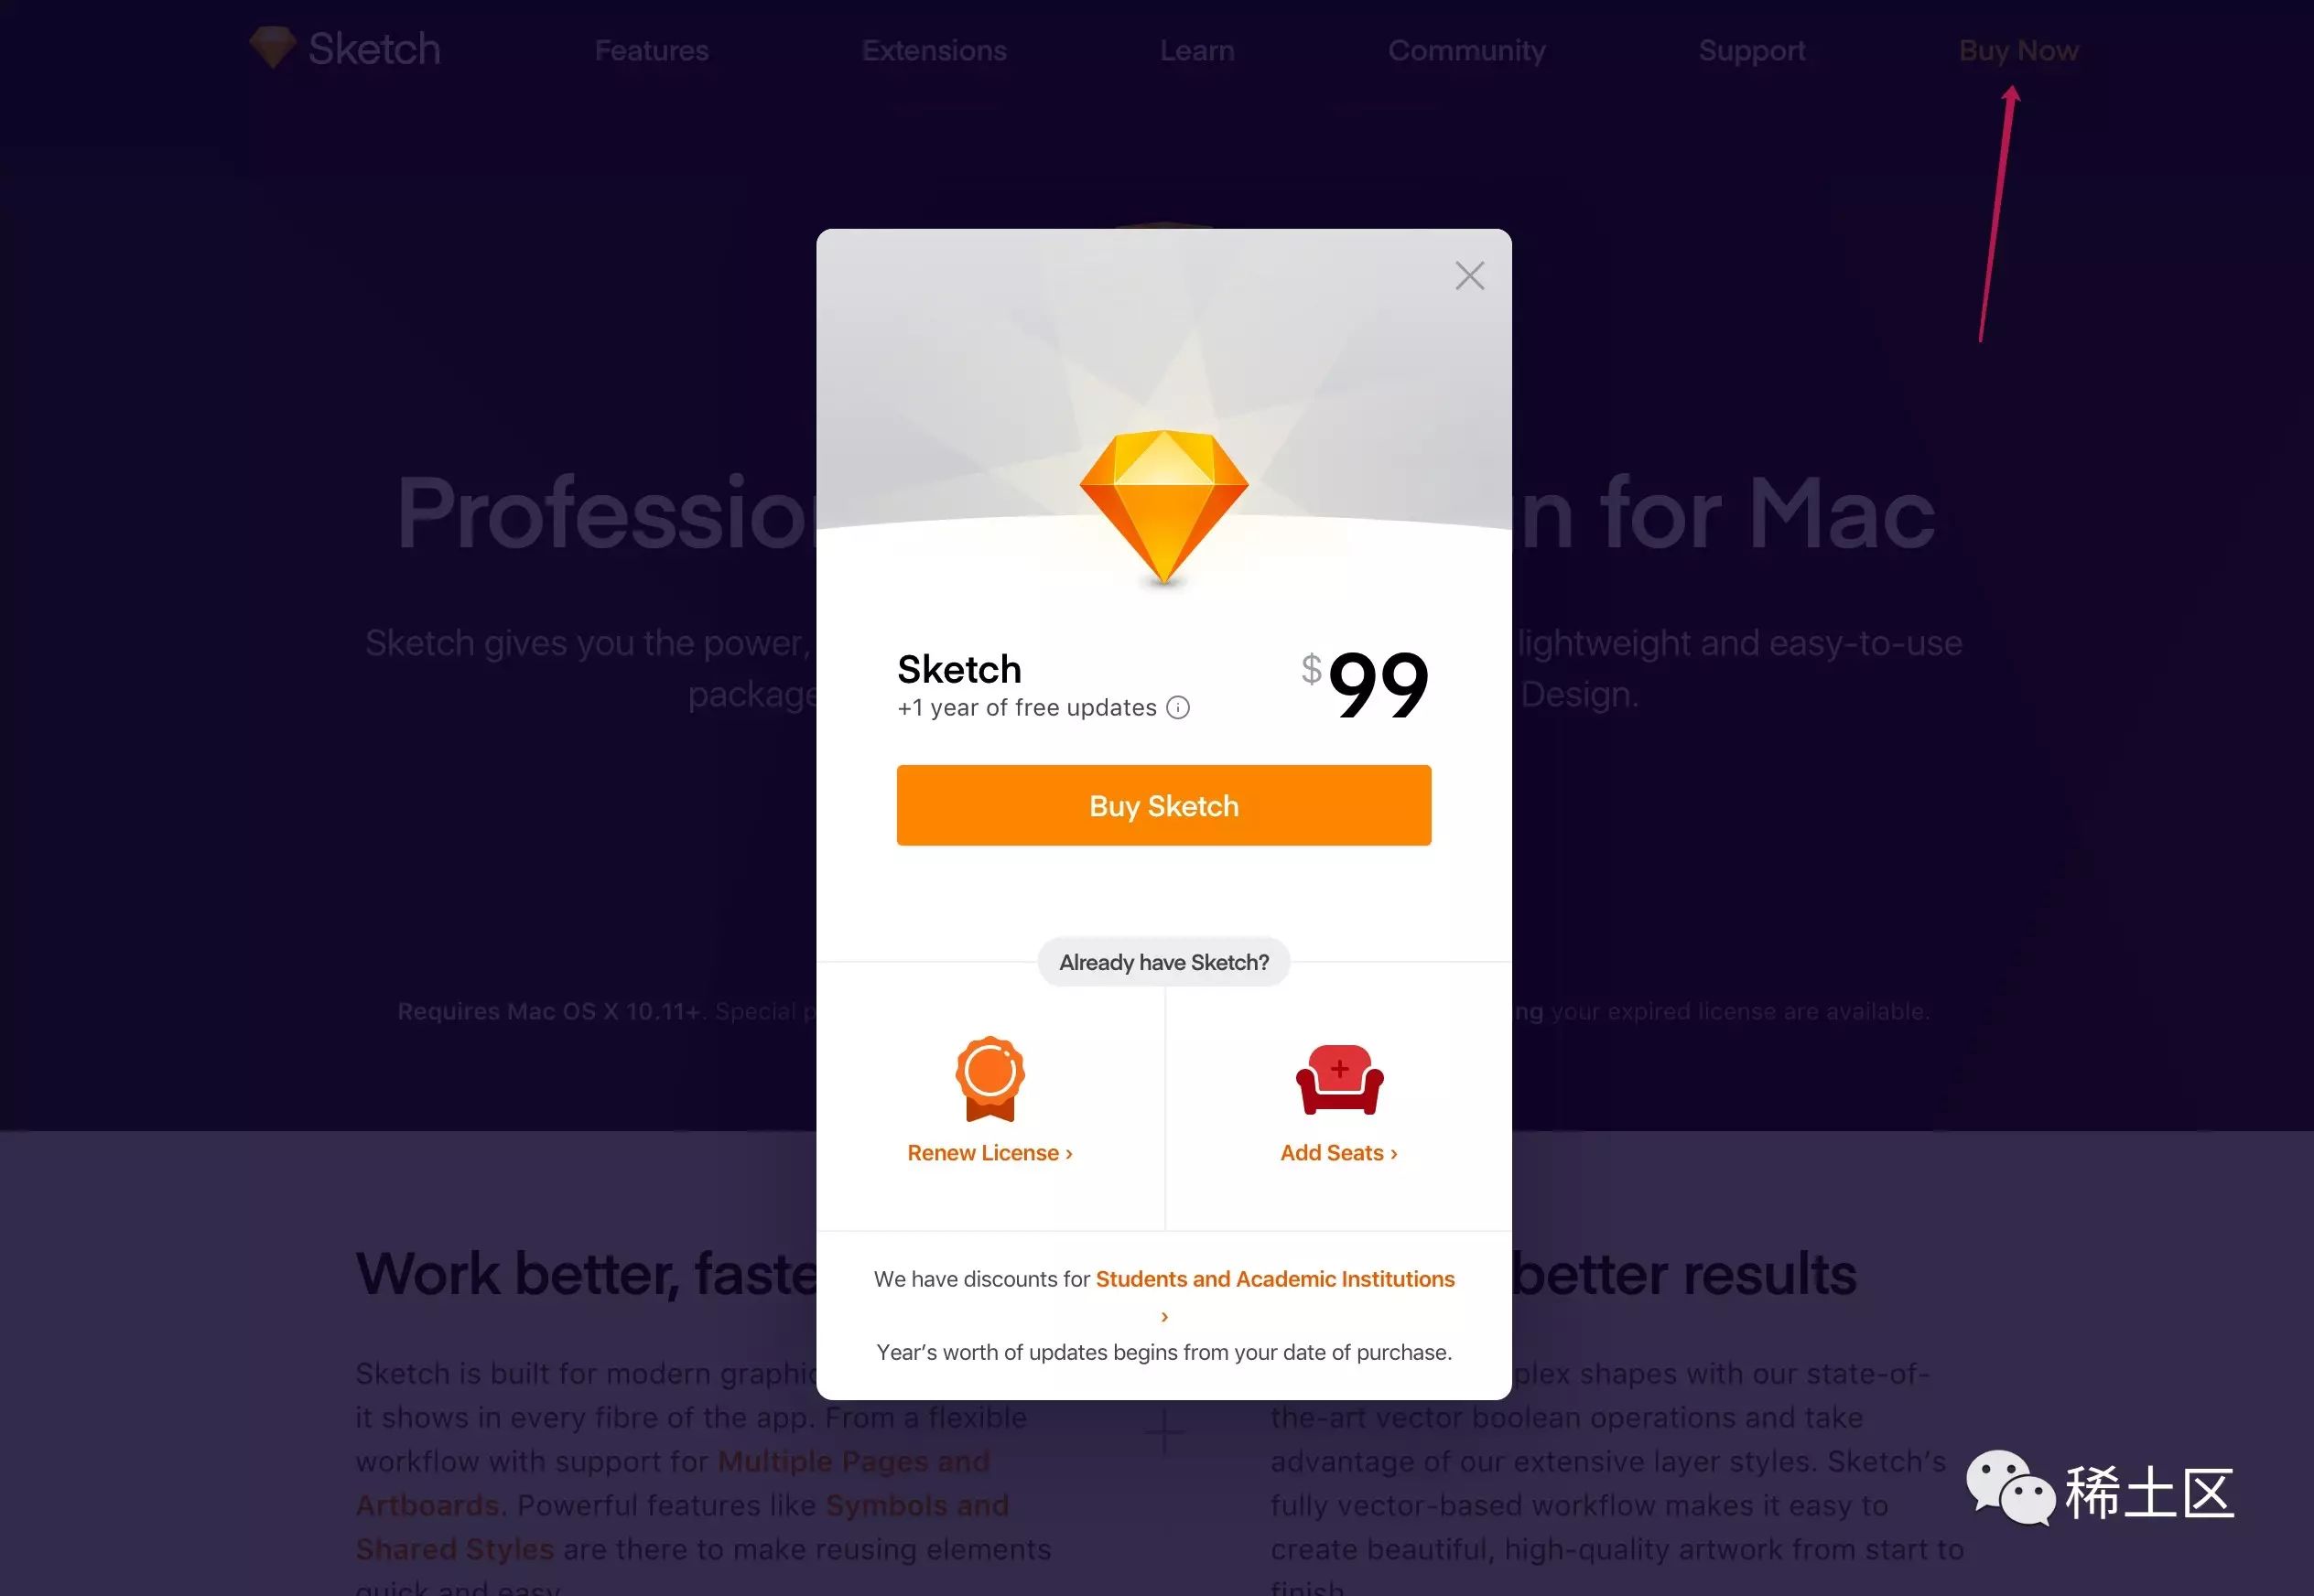The height and width of the screenshot is (1596, 2314).
Task: Click the Extensions navigation tab
Action: [934, 49]
